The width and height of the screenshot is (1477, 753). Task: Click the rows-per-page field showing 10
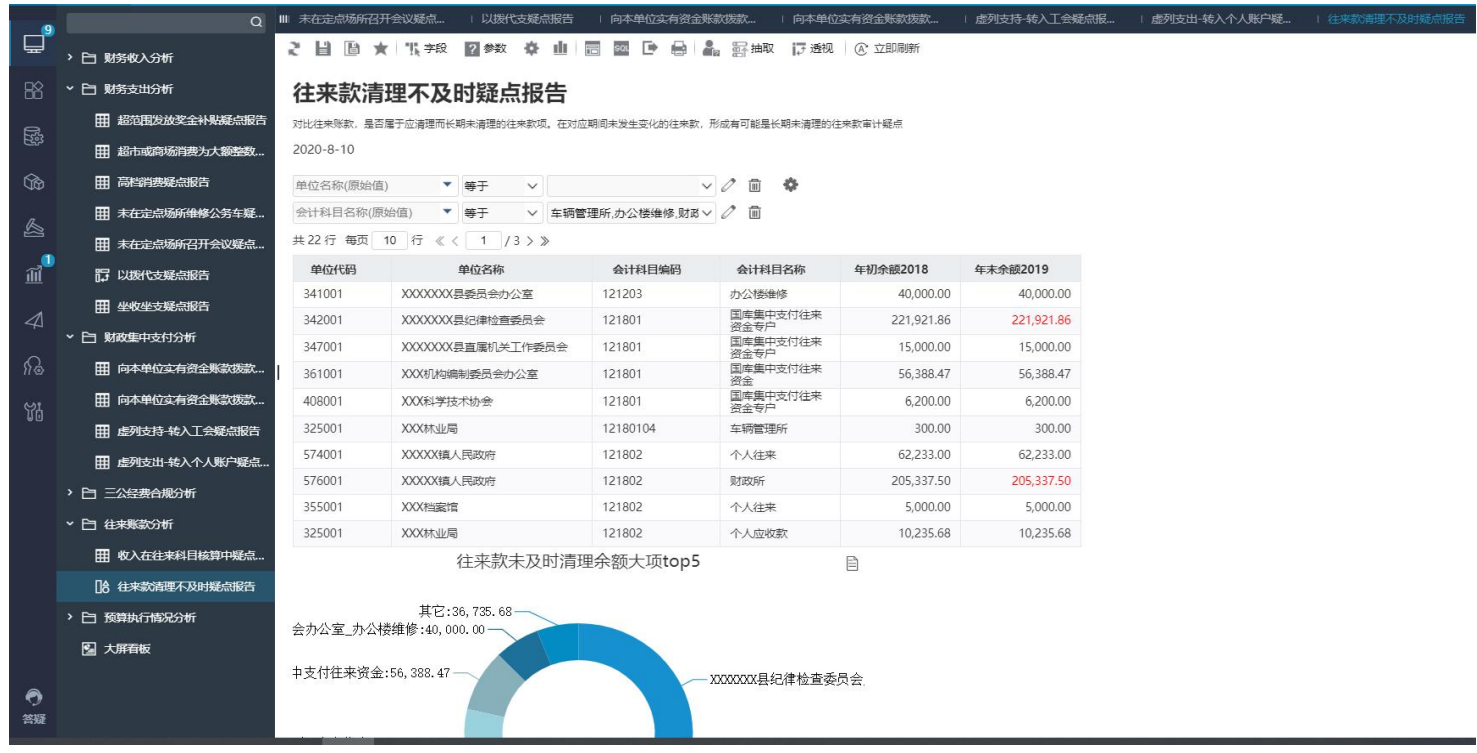click(x=389, y=240)
